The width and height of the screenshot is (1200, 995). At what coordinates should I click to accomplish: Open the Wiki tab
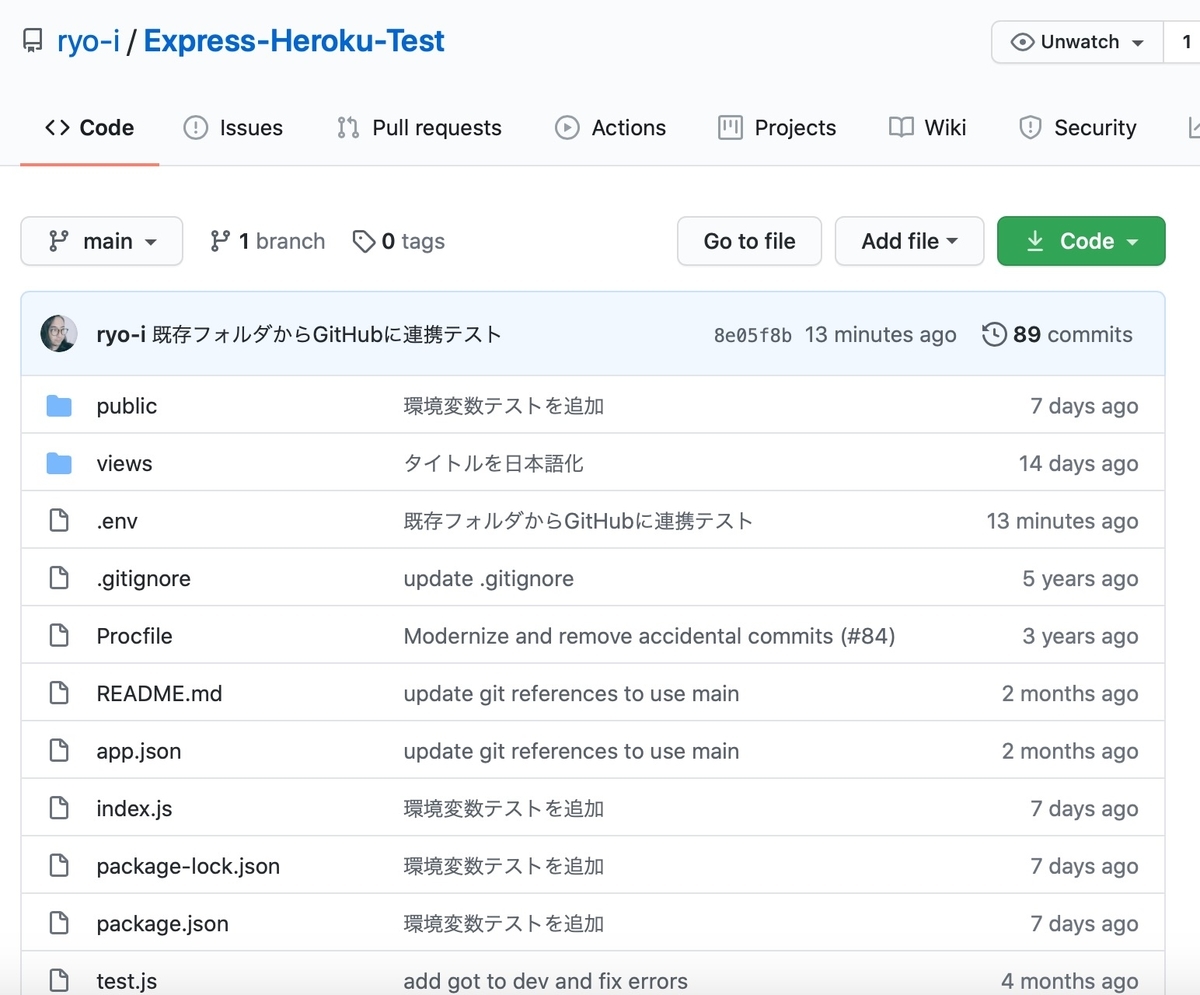[928, 128]
